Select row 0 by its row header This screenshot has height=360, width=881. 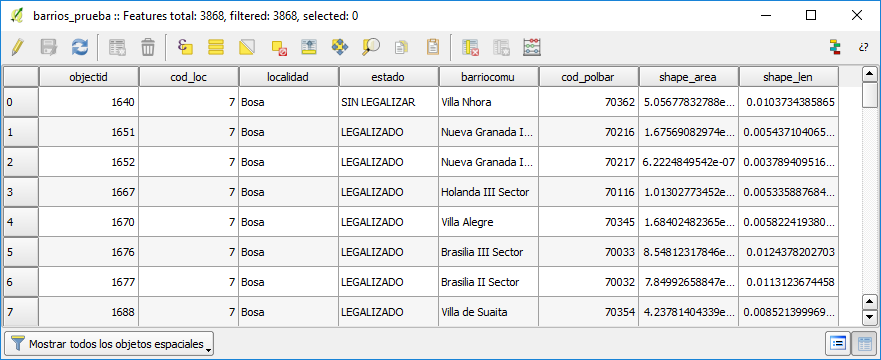(x=21, y=102)
